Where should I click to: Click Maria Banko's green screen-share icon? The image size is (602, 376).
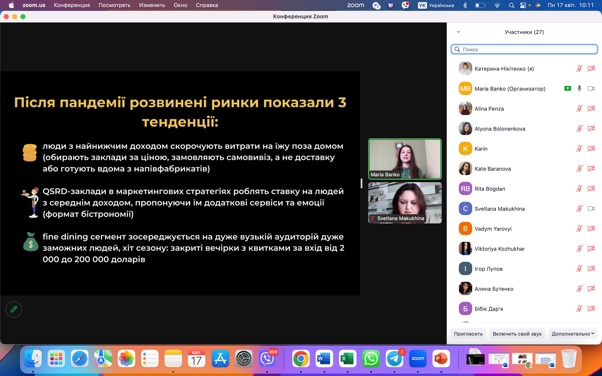[567, 89]
